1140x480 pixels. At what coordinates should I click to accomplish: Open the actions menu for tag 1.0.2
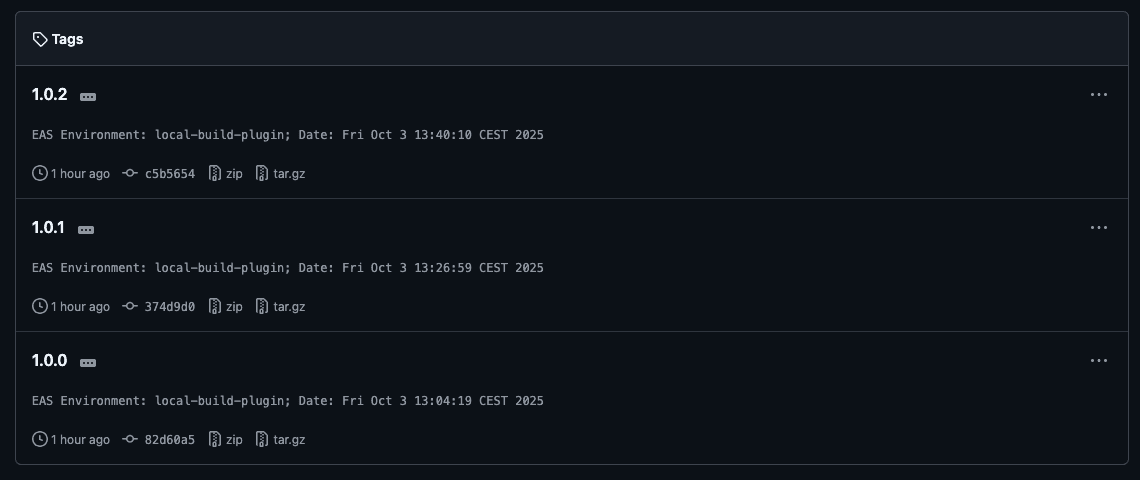pos(1098,95)
